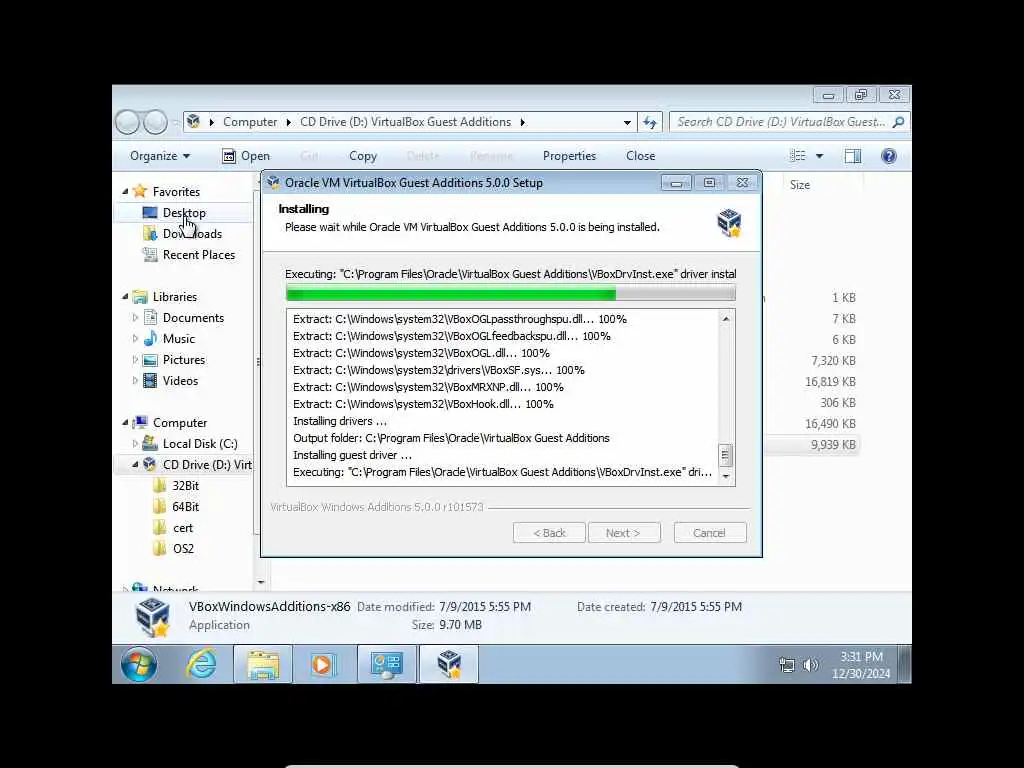The height and width of the screenshot is (768, 1024).
Task: Collapse the Libraries group
Action: coord(125,296)
